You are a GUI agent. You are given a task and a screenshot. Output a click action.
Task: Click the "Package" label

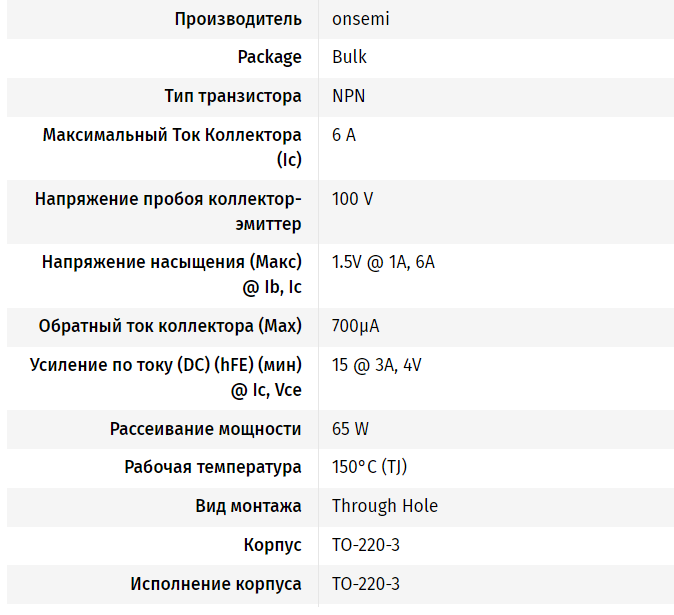point(269,57)
